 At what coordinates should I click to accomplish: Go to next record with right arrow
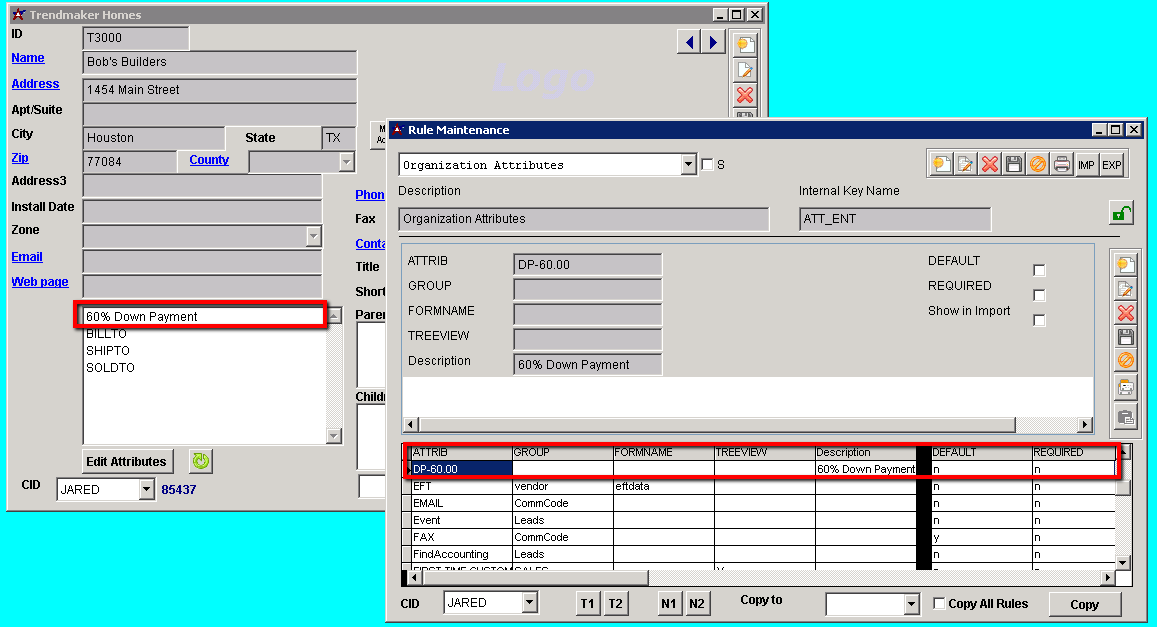713,42
